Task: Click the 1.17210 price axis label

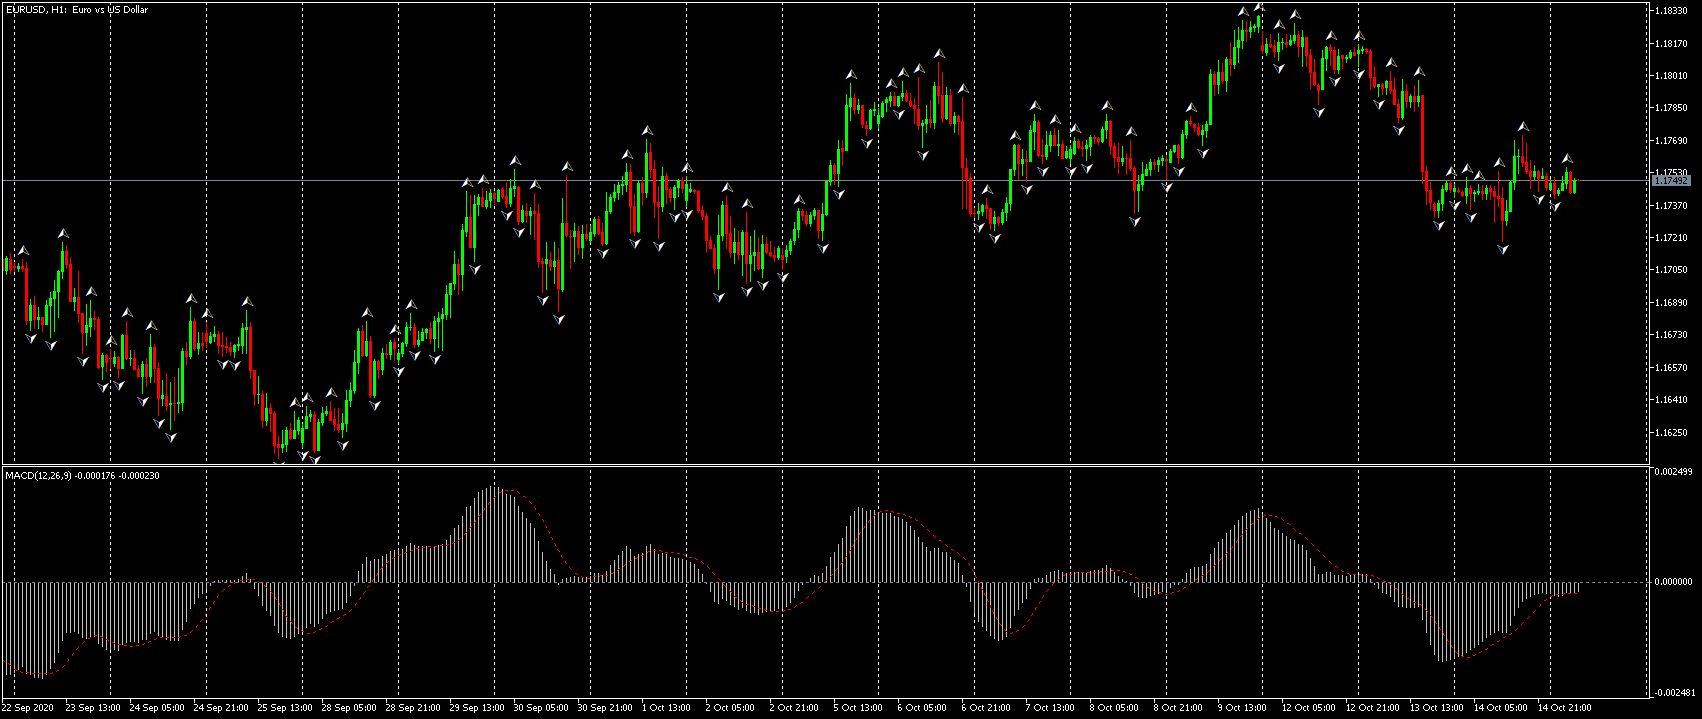Action: [x=1671, y=238]
